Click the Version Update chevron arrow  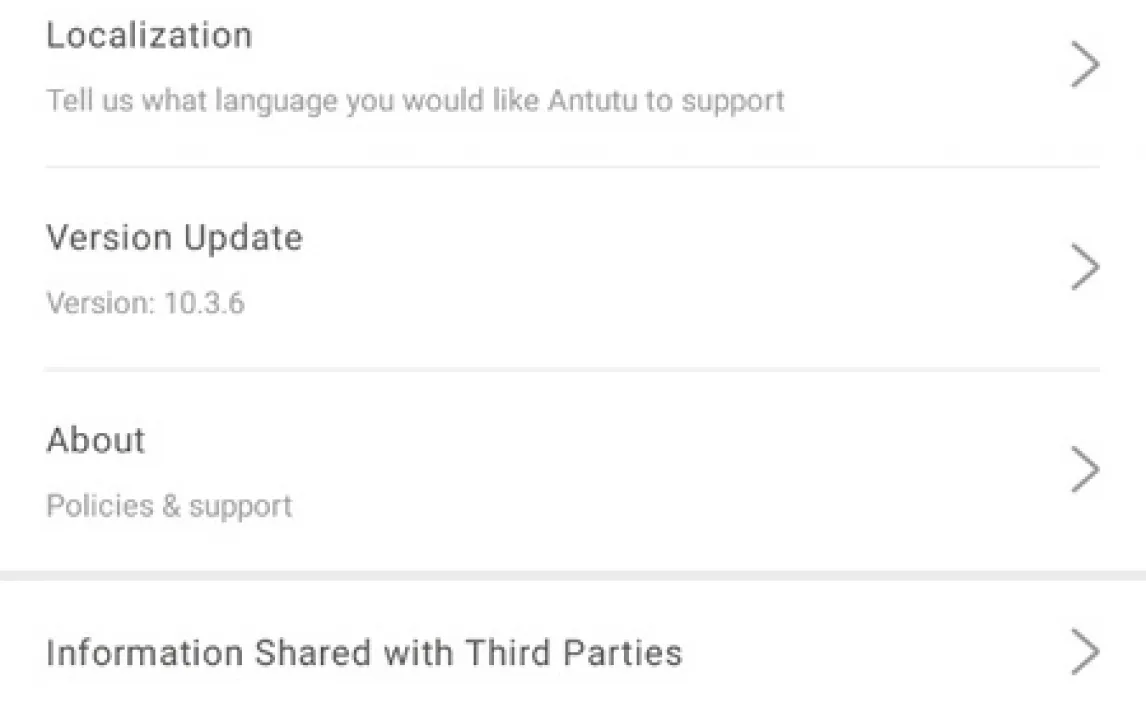(x=1085, y=268)
